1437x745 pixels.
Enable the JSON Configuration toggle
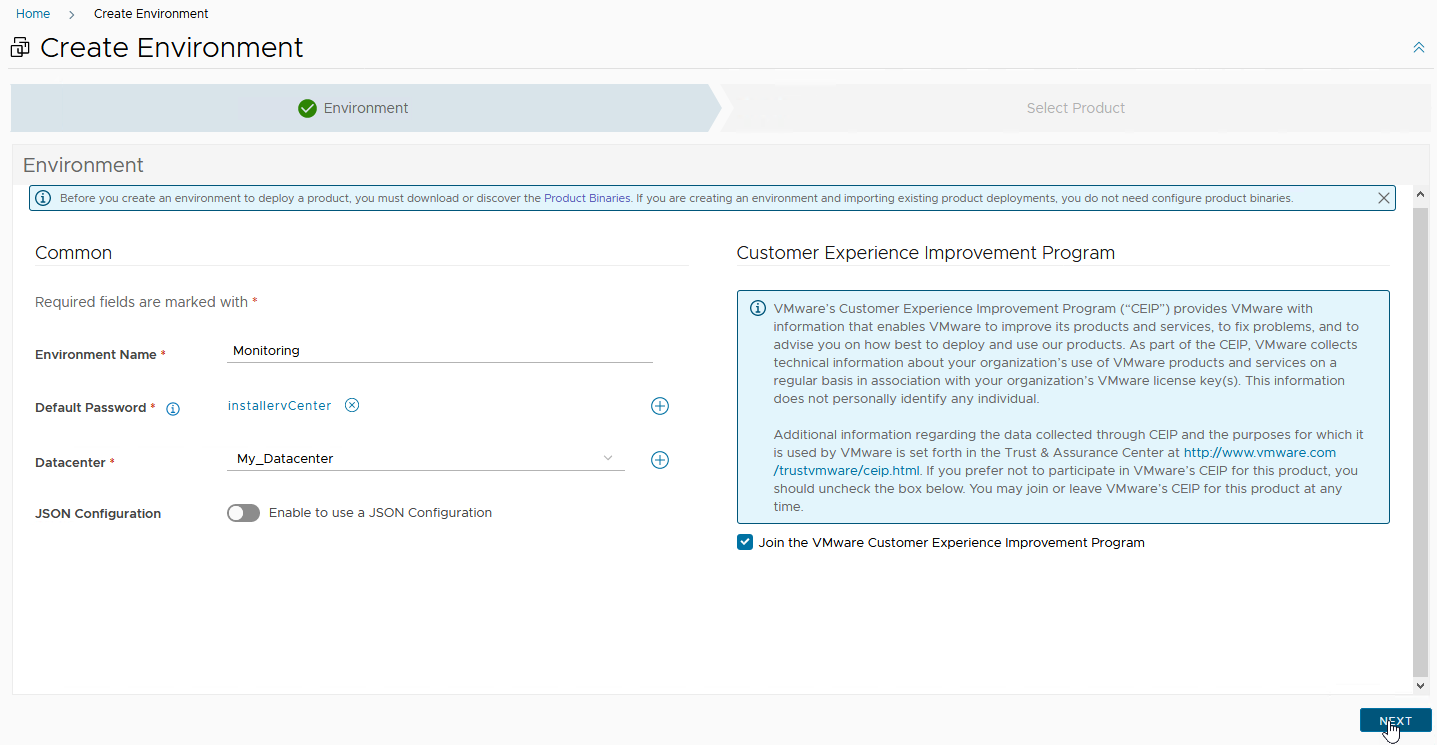pos(244,513)
